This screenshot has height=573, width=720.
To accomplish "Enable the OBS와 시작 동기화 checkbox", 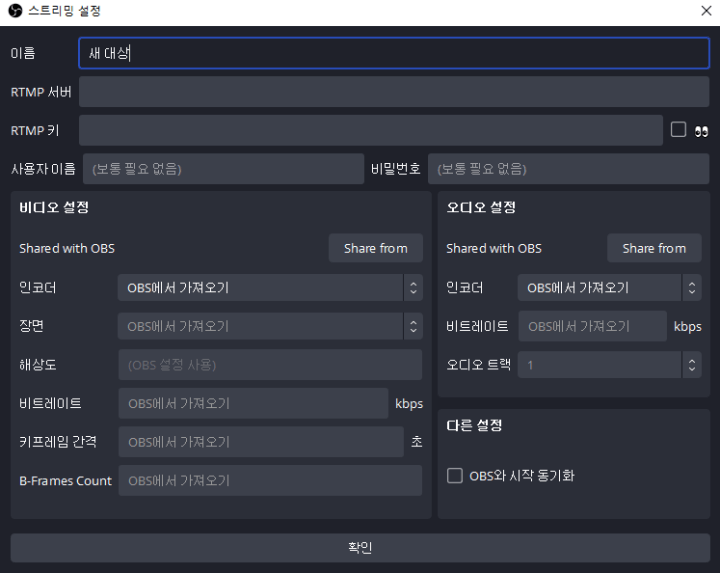I will pyautogui.click(x=455, y=475).
